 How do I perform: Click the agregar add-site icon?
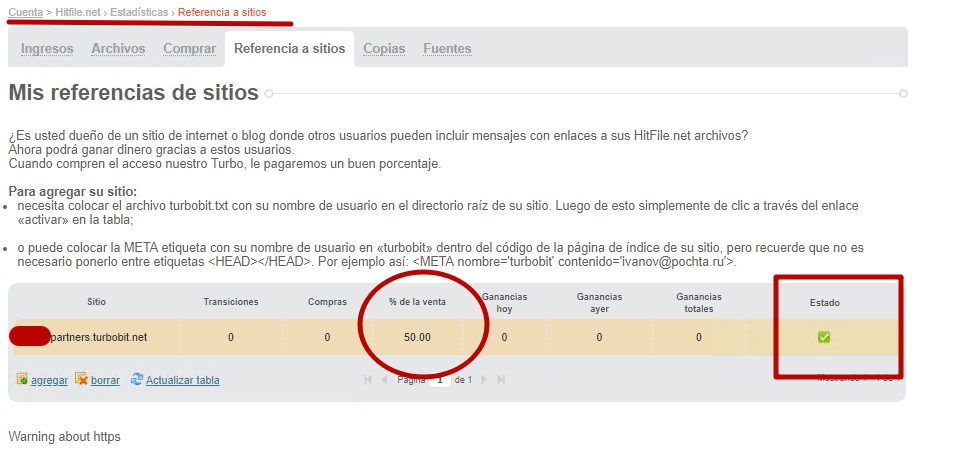coord(22,379)
